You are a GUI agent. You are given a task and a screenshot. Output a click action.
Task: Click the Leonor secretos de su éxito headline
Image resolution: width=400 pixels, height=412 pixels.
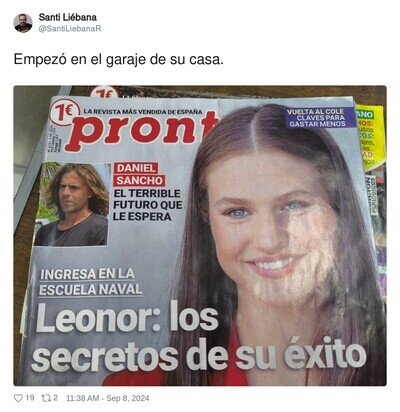coord(200,336)
